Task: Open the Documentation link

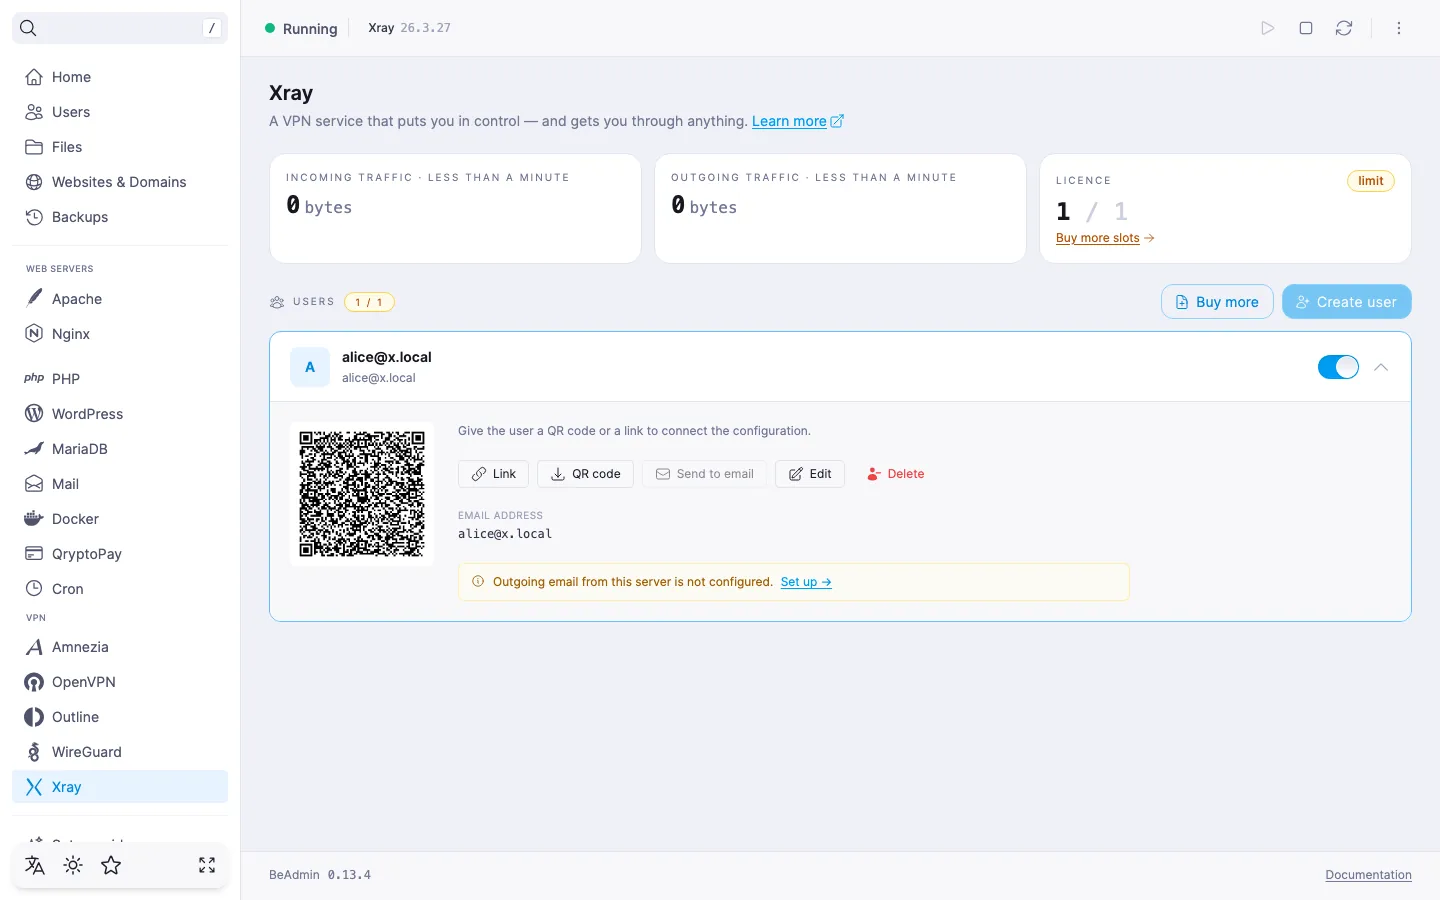Action: tap(1368, 875)
